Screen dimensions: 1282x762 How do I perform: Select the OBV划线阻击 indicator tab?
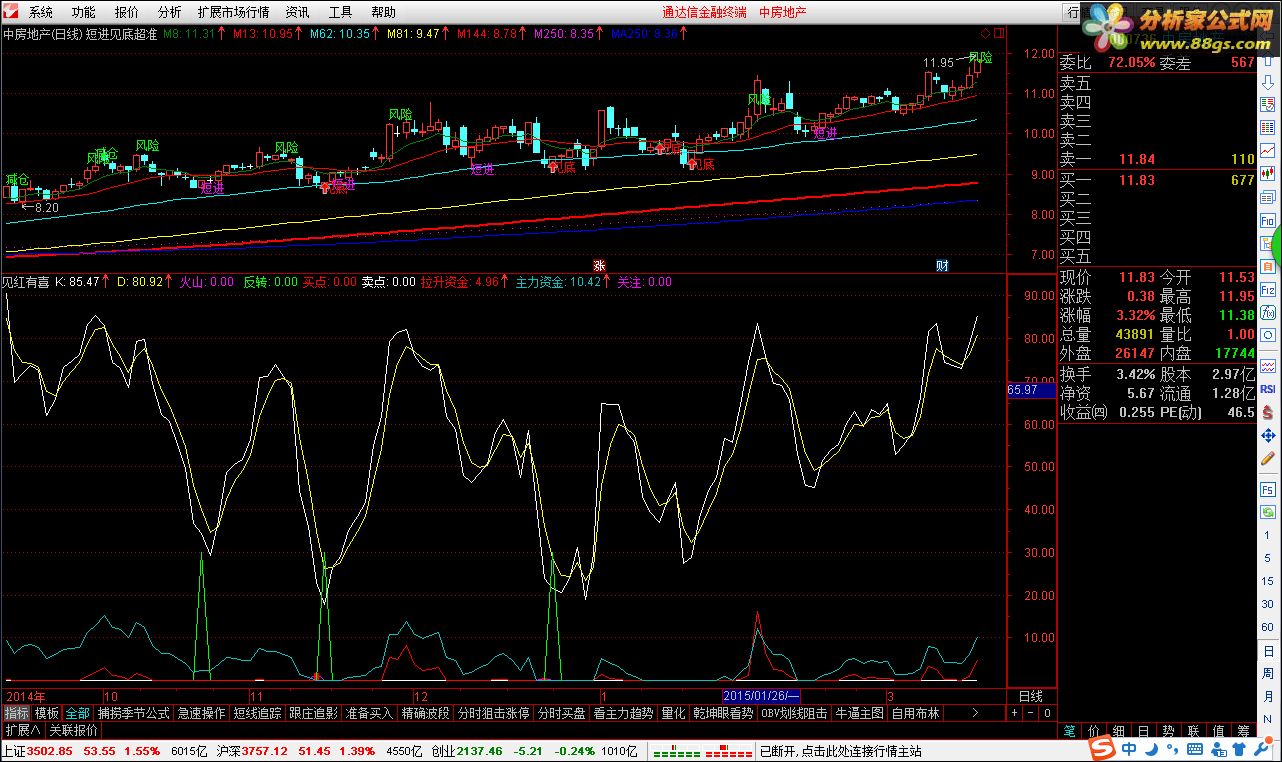point(794,713)
